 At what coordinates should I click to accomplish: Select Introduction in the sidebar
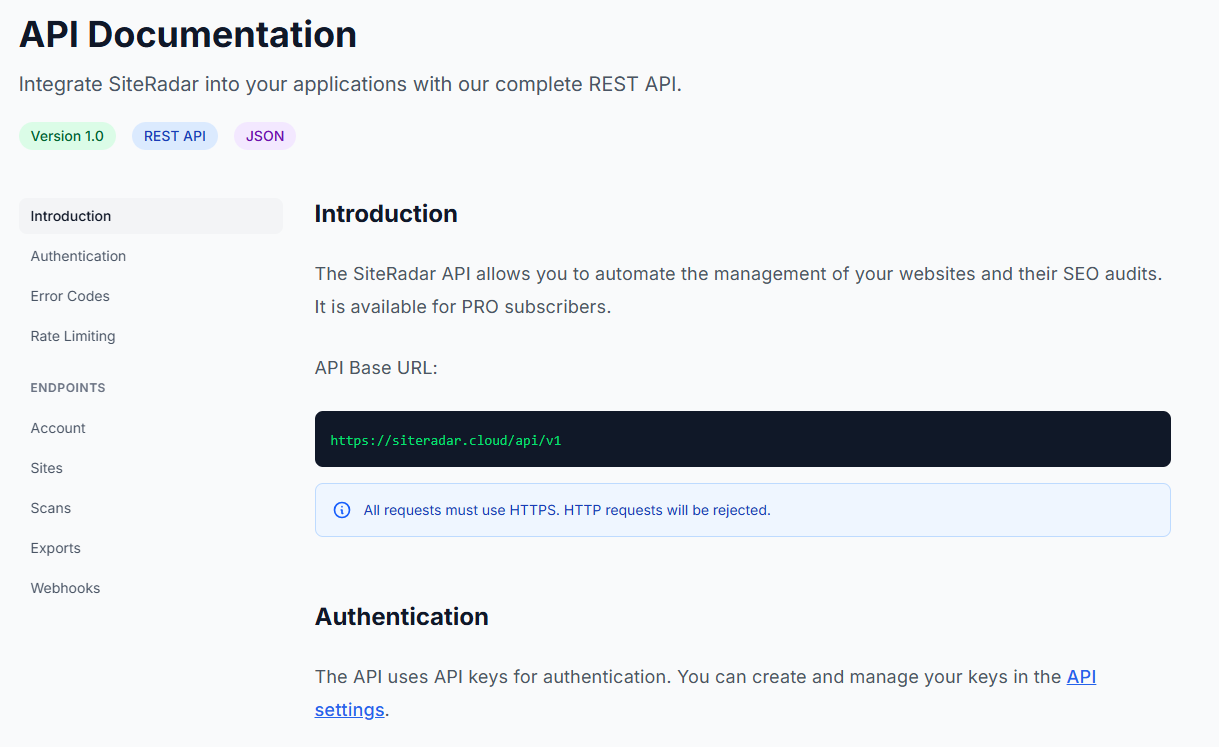(71, 216)
